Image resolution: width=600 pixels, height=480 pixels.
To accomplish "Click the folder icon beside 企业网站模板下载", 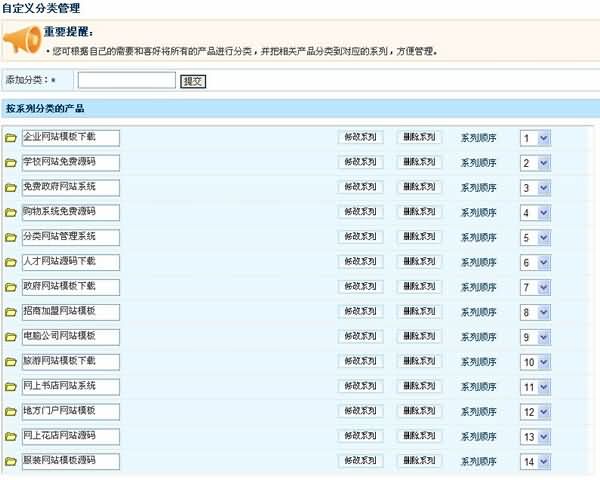I will (11, 138).
